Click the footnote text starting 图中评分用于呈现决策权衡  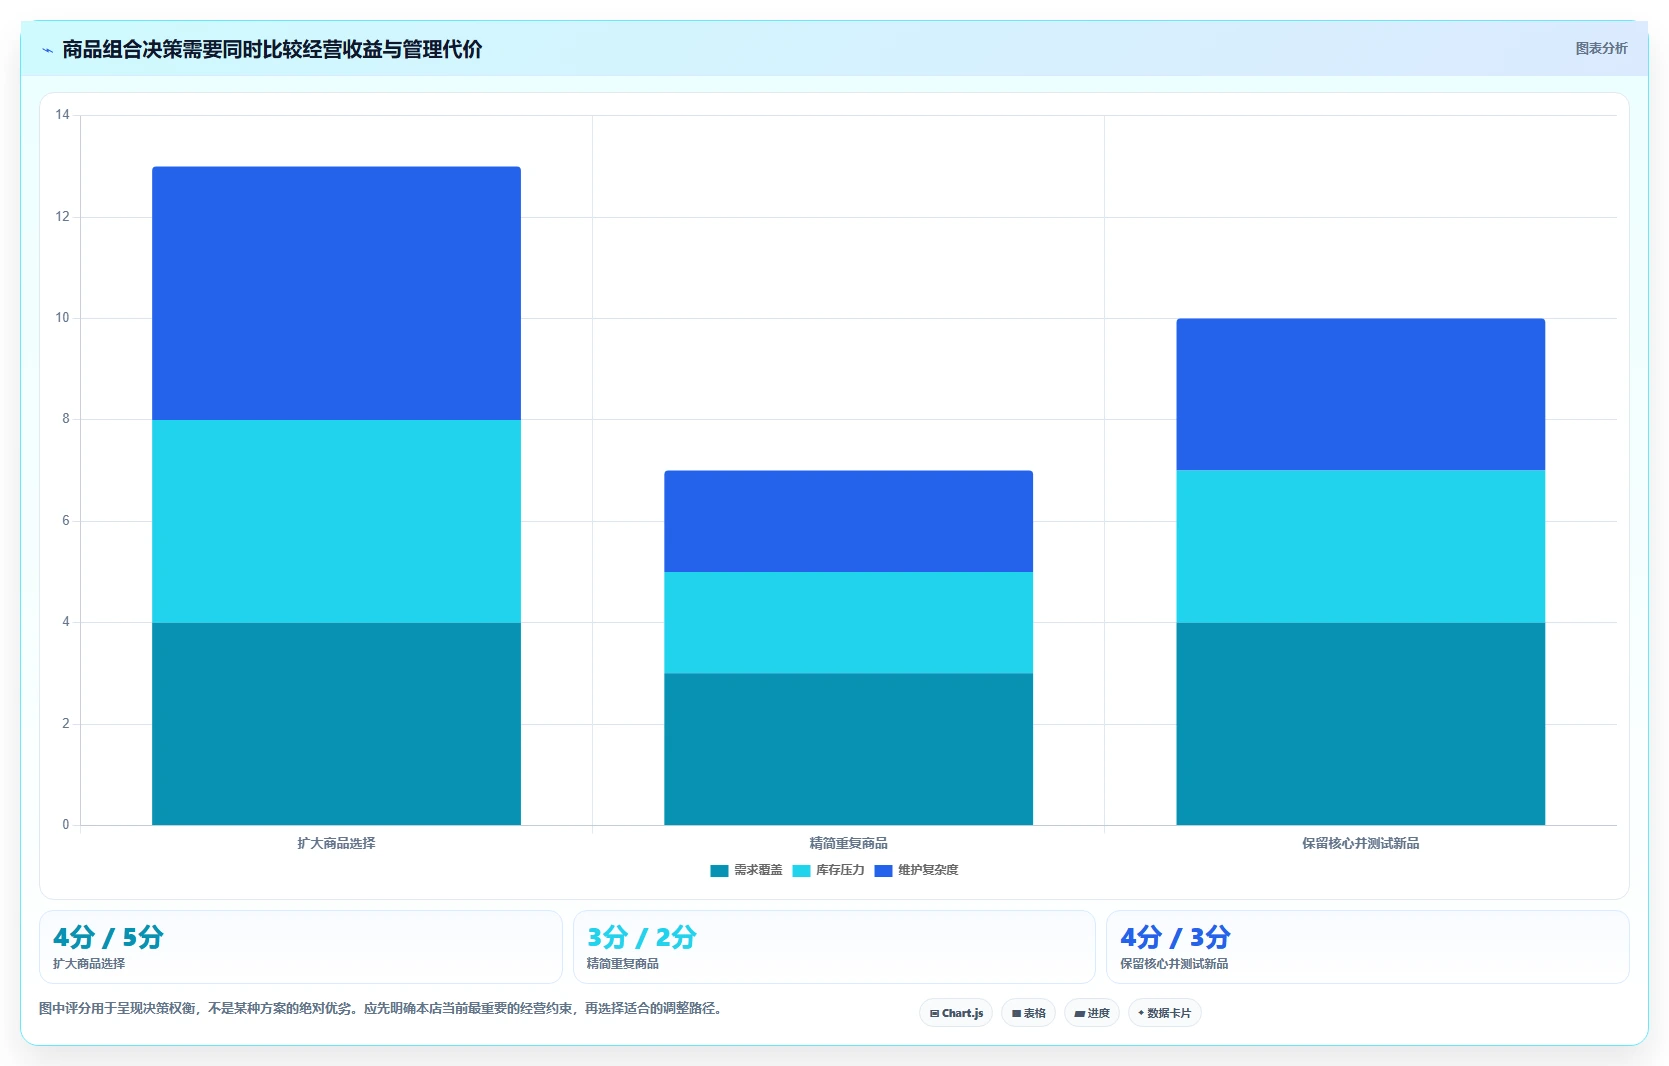380,1008
